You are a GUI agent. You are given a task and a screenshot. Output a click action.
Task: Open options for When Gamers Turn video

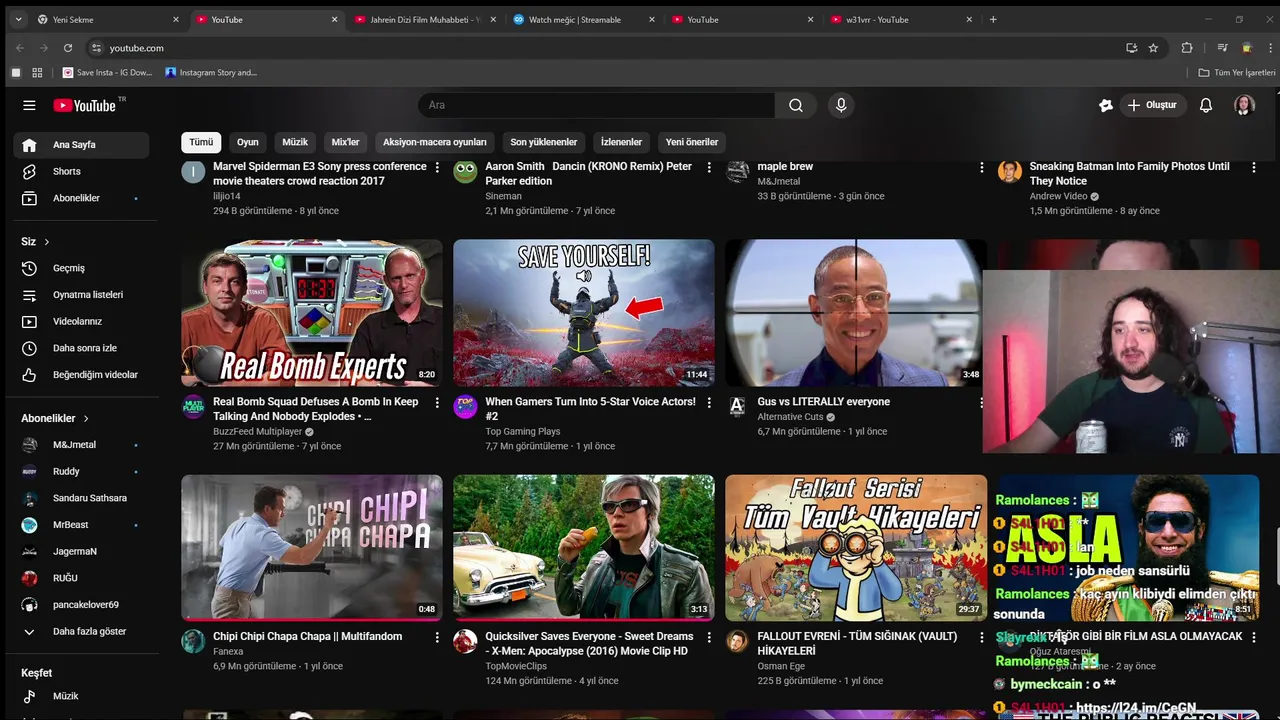709,402
